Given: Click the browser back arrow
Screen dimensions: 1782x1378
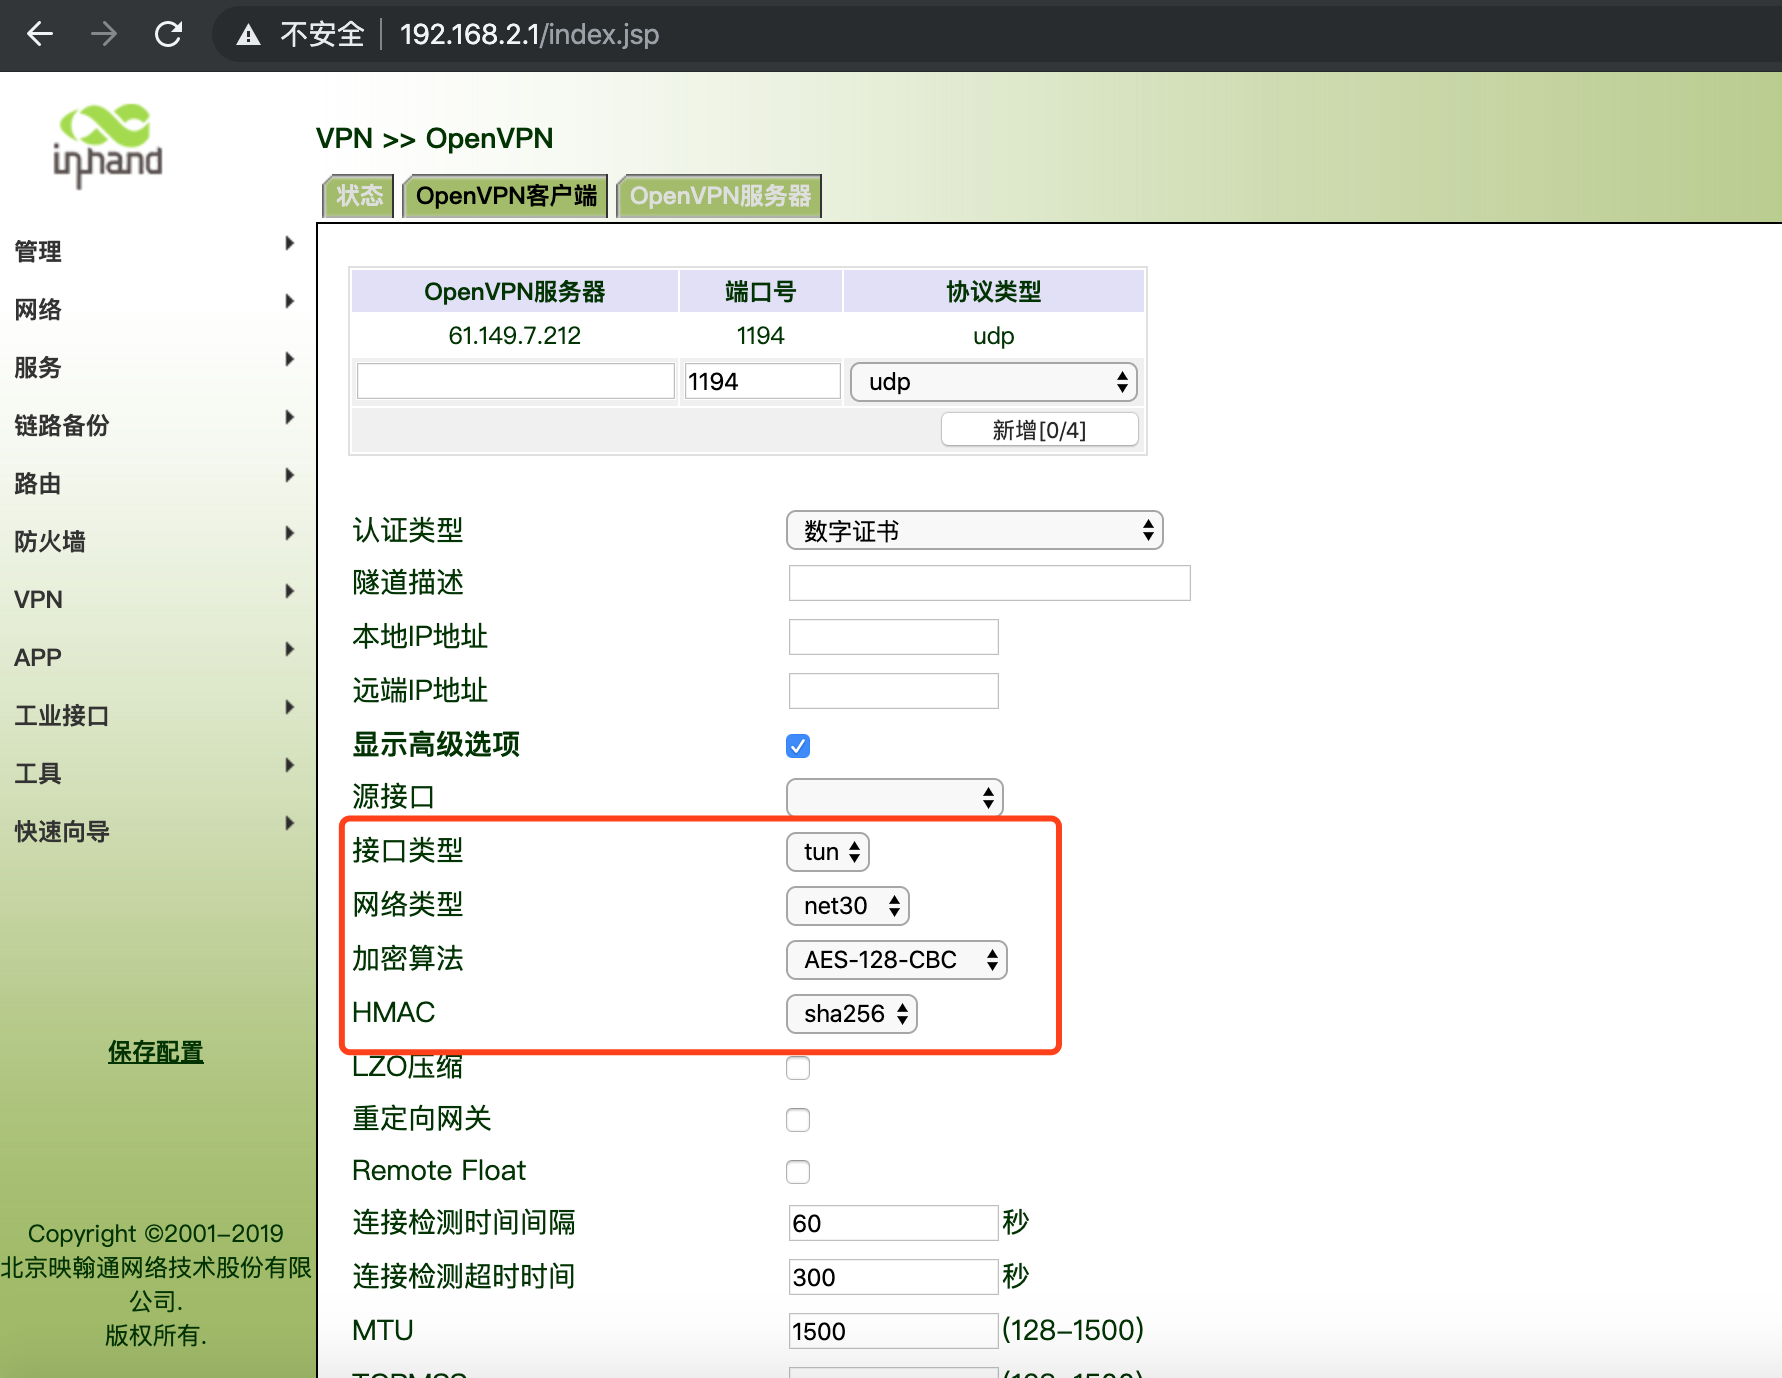Looking at the screenshot, I should pos(40,35).
